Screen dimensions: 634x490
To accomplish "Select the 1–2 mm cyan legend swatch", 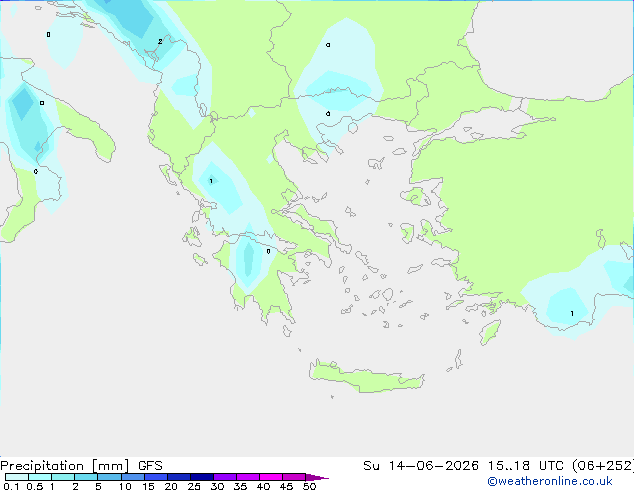I will 63,477.
